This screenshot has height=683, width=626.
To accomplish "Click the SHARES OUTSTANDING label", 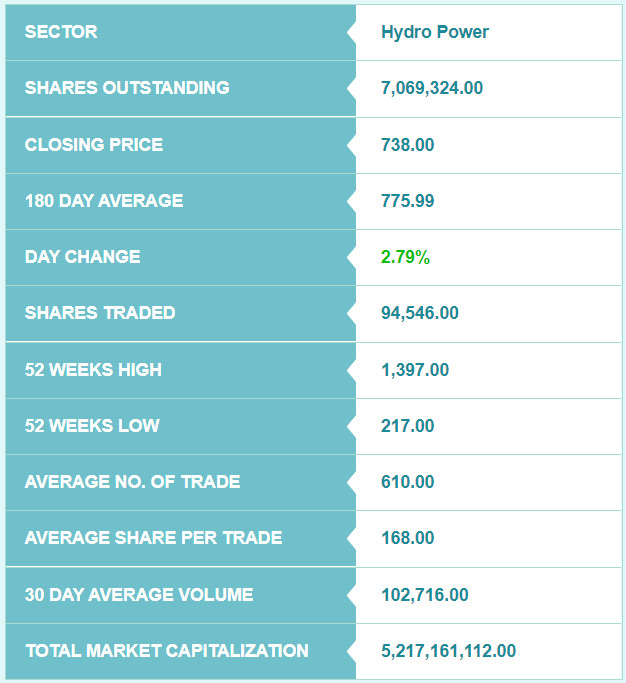I will 127,88.
